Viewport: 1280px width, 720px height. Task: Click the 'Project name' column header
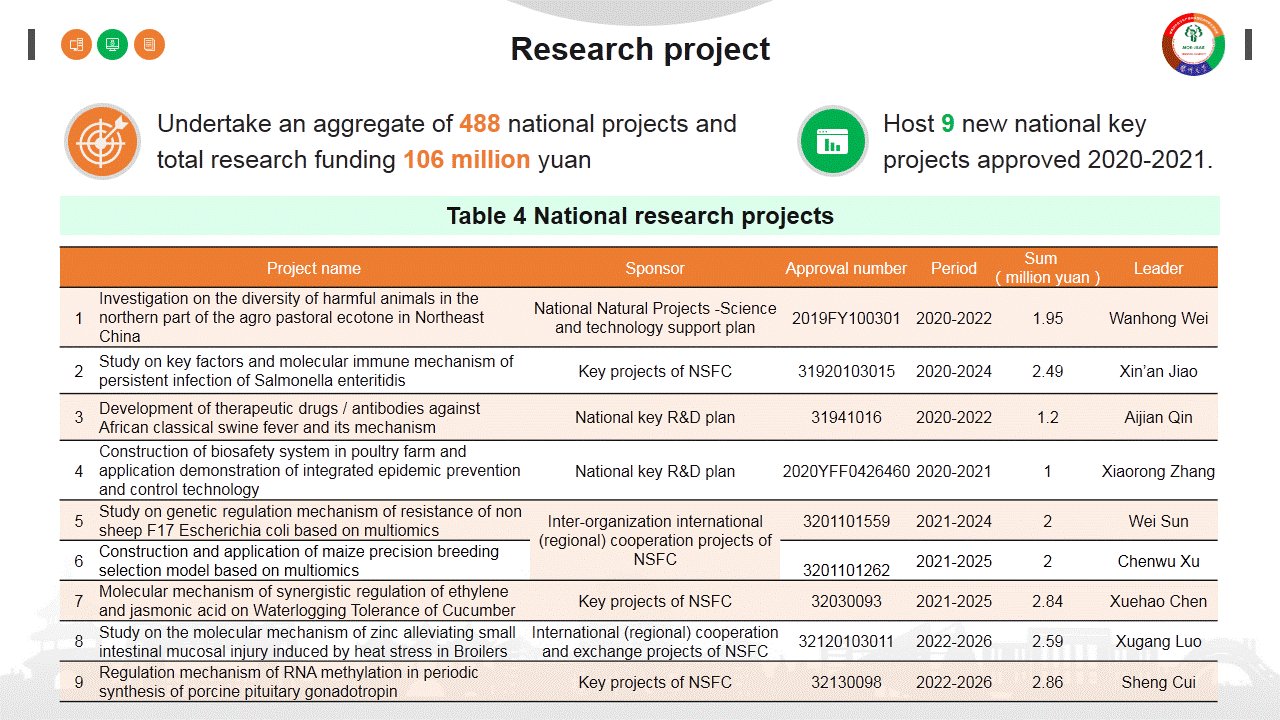point(313,268)
